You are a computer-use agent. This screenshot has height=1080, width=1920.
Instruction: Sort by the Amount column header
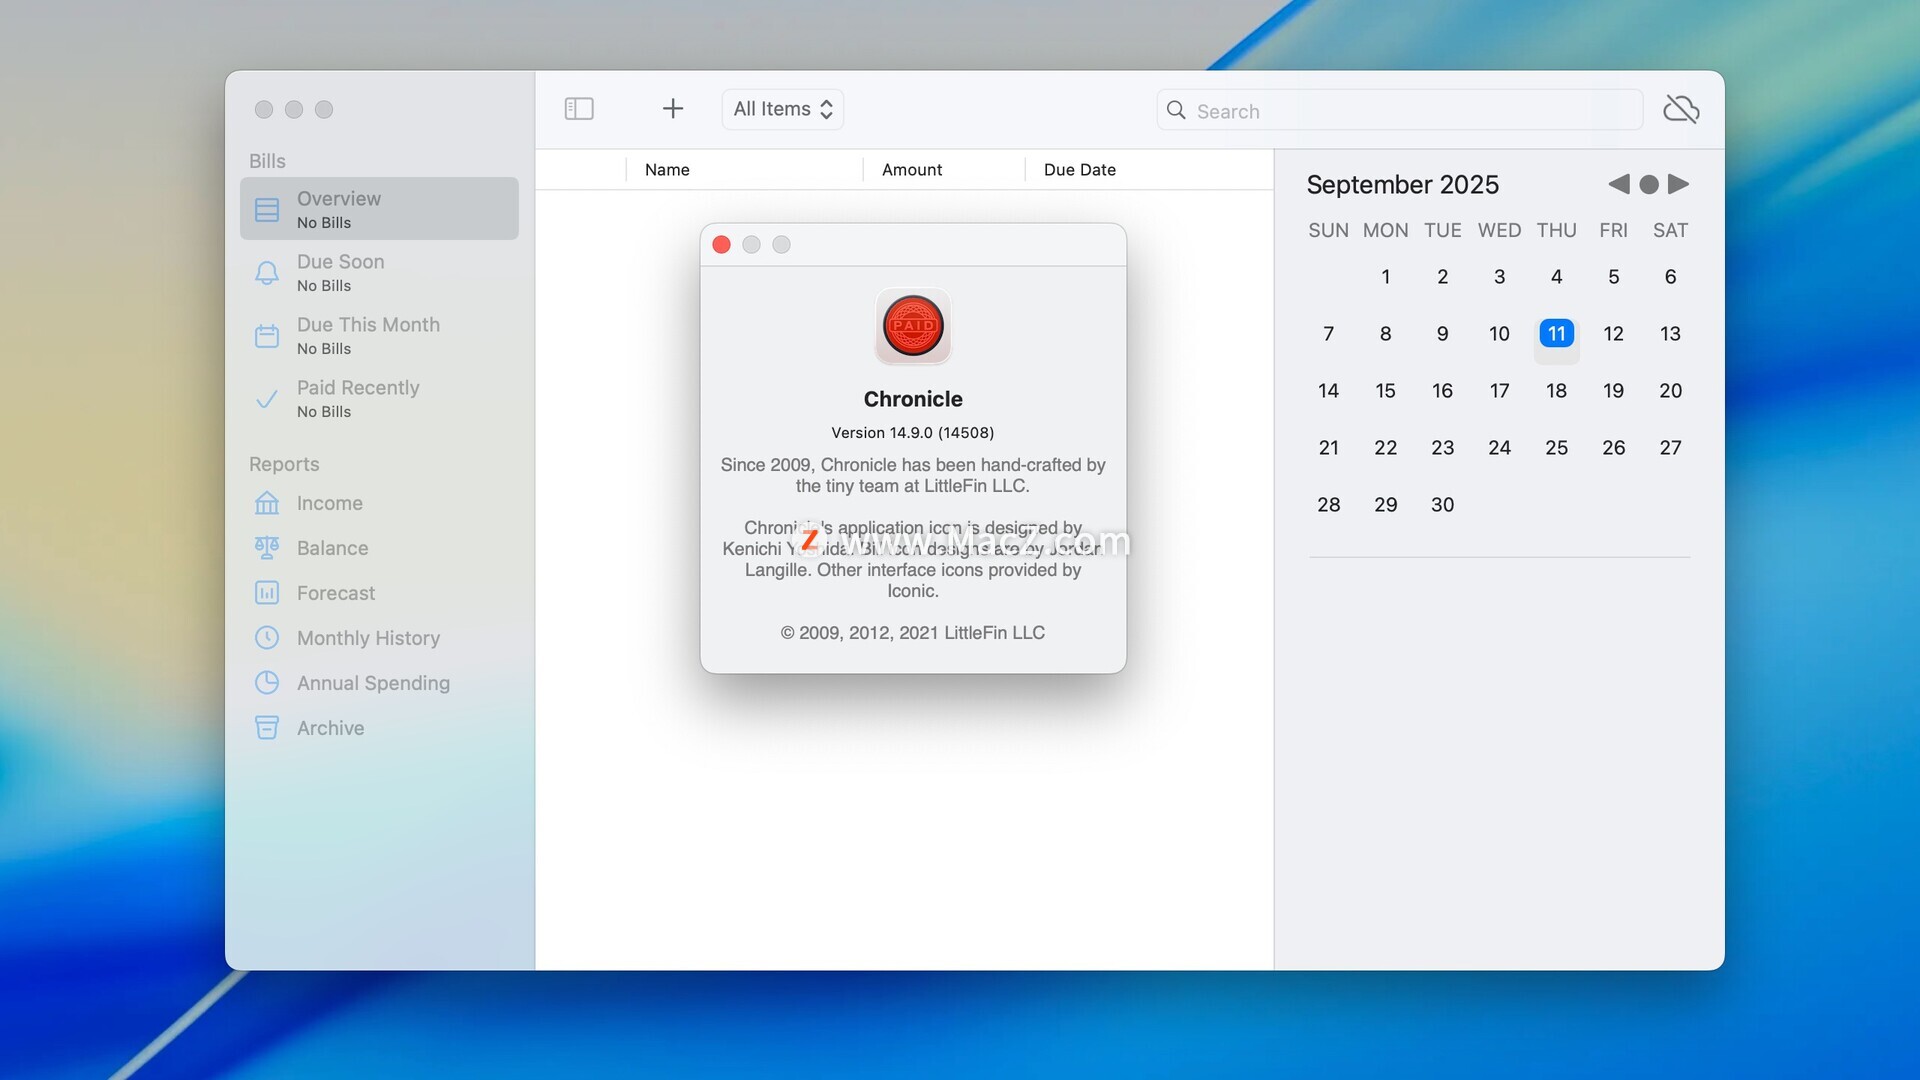tap(943, 170)
